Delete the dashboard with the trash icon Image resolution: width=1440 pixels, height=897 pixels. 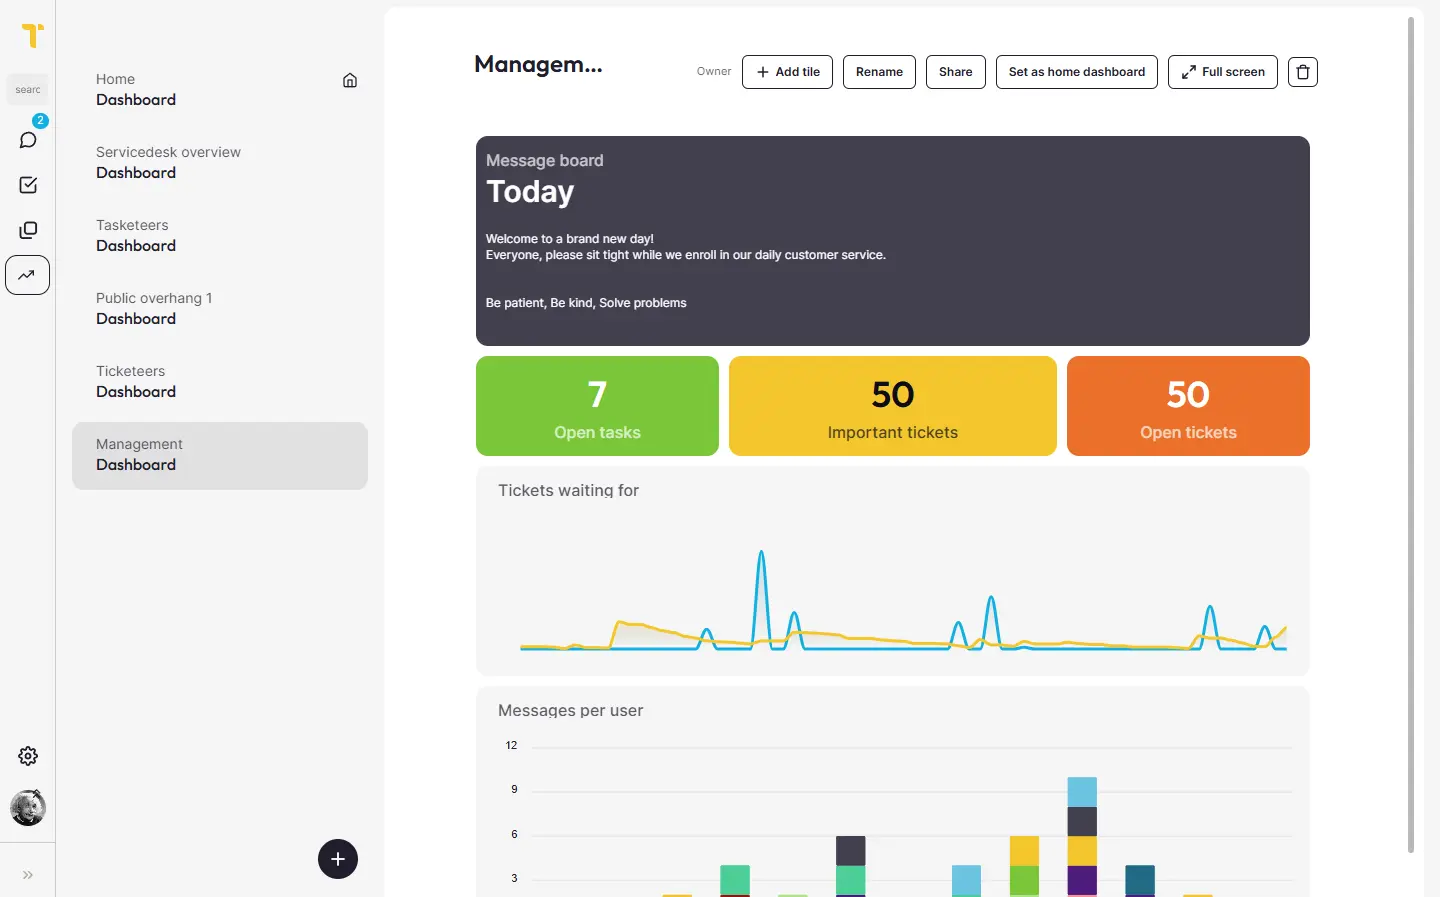click(1303, 72)
